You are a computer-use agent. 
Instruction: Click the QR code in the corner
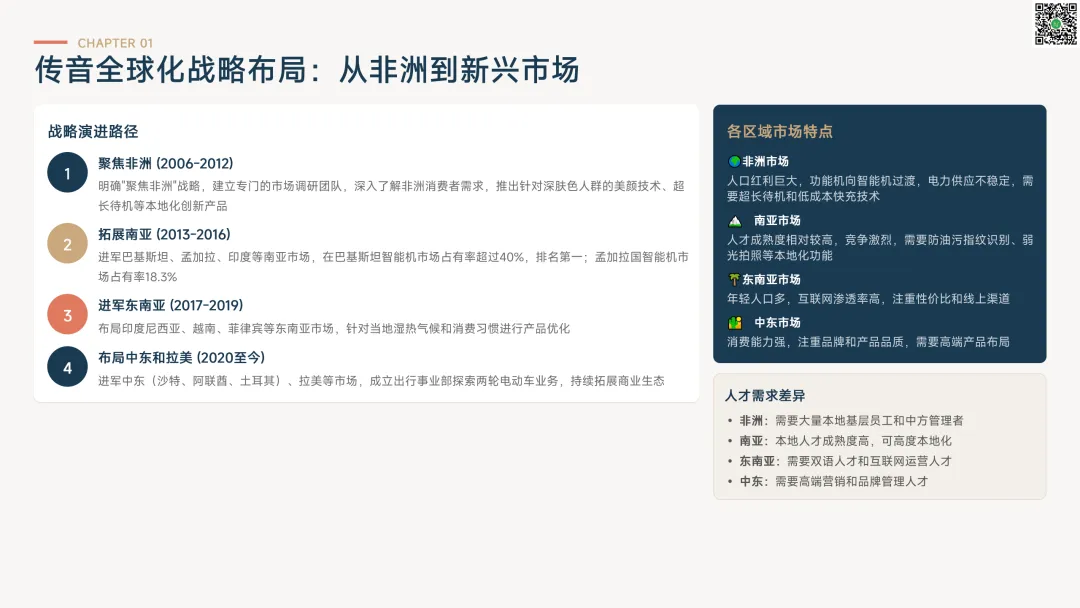1055,24
